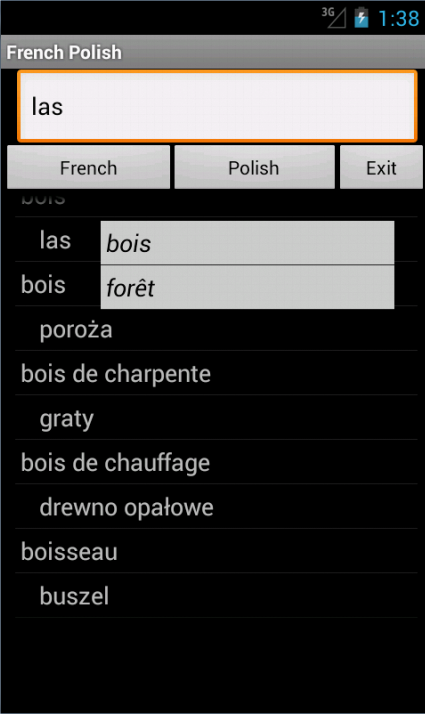Choose 'forêt' from the suggestion dropdown
This screenshot has height=714, width=425.
pyautogui.click(x=247, y=287)
